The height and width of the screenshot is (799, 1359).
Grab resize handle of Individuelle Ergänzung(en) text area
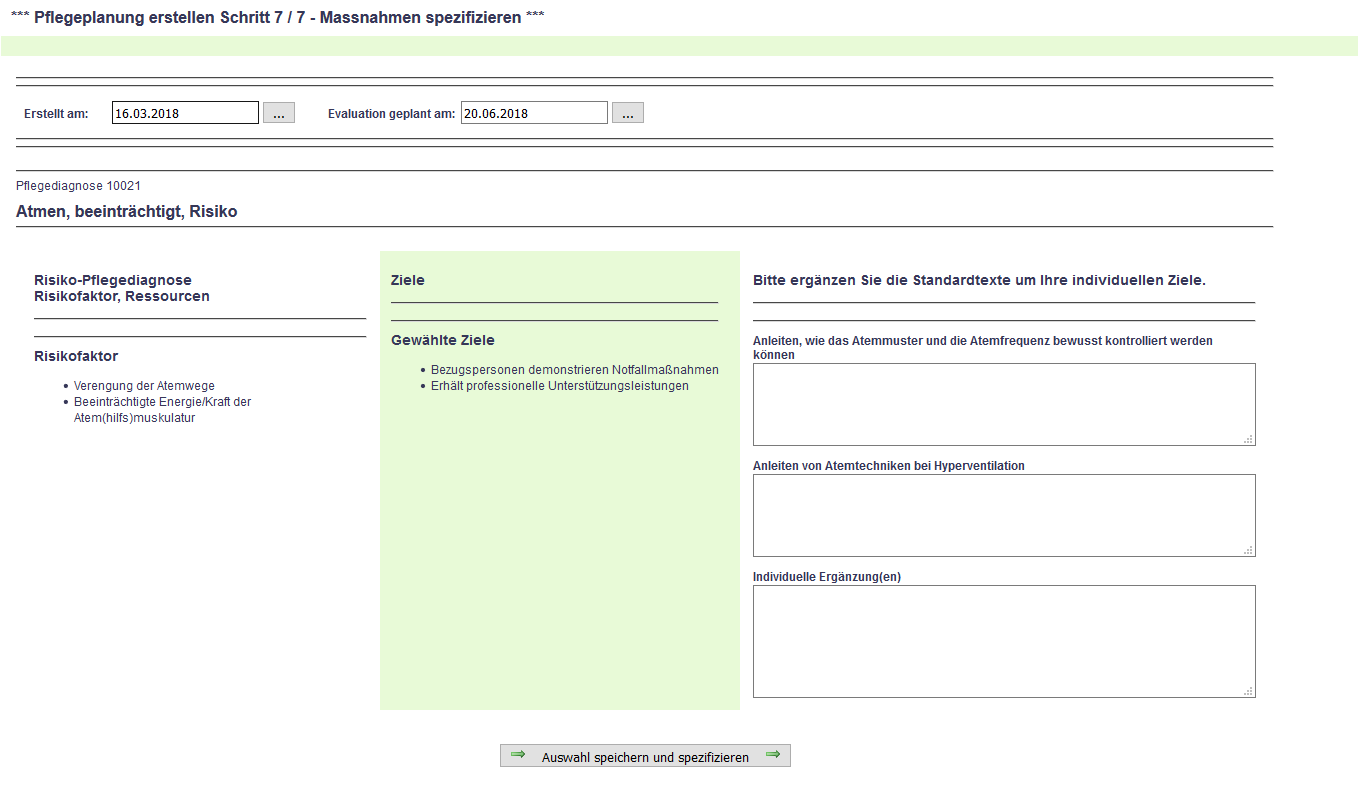pyautogui.click(x=1248, y=691)
